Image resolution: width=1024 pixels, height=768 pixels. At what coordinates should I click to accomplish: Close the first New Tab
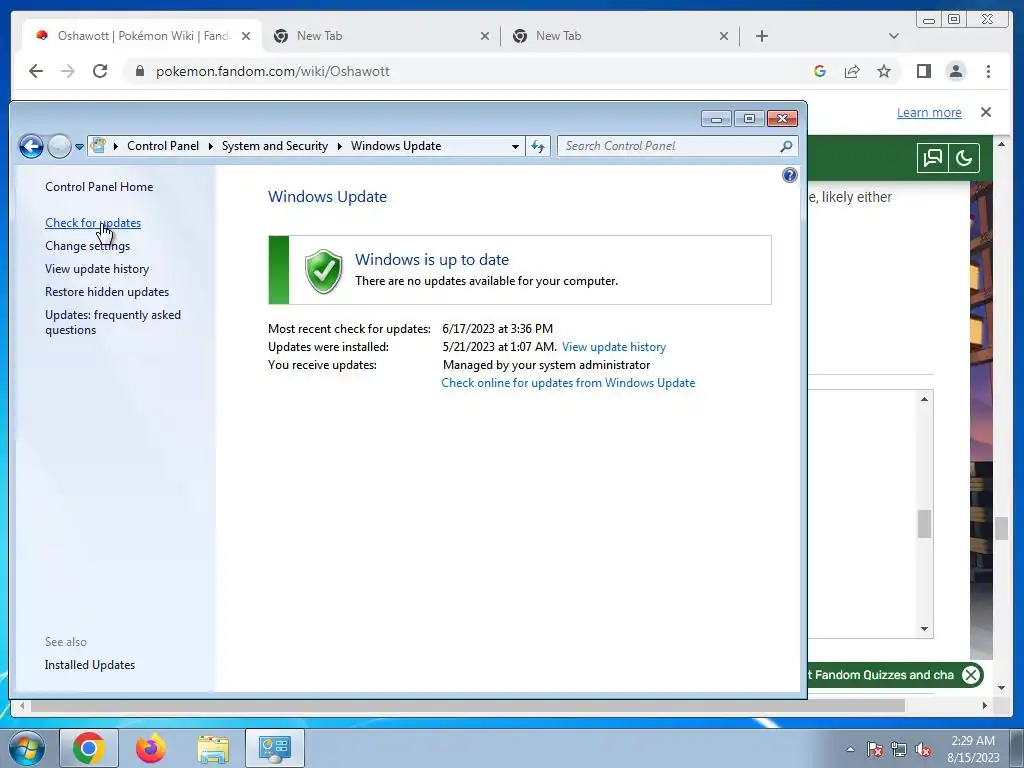coord(485,36)
